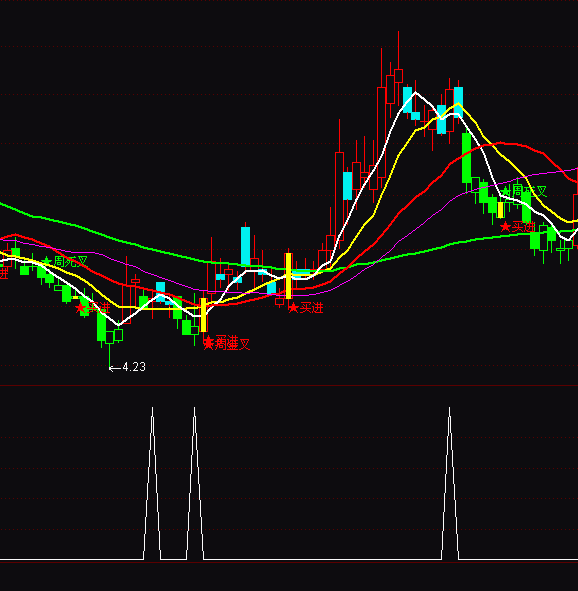
Task: Click the tall cyan candlestick in mid-chart
Action: point(245,246)
